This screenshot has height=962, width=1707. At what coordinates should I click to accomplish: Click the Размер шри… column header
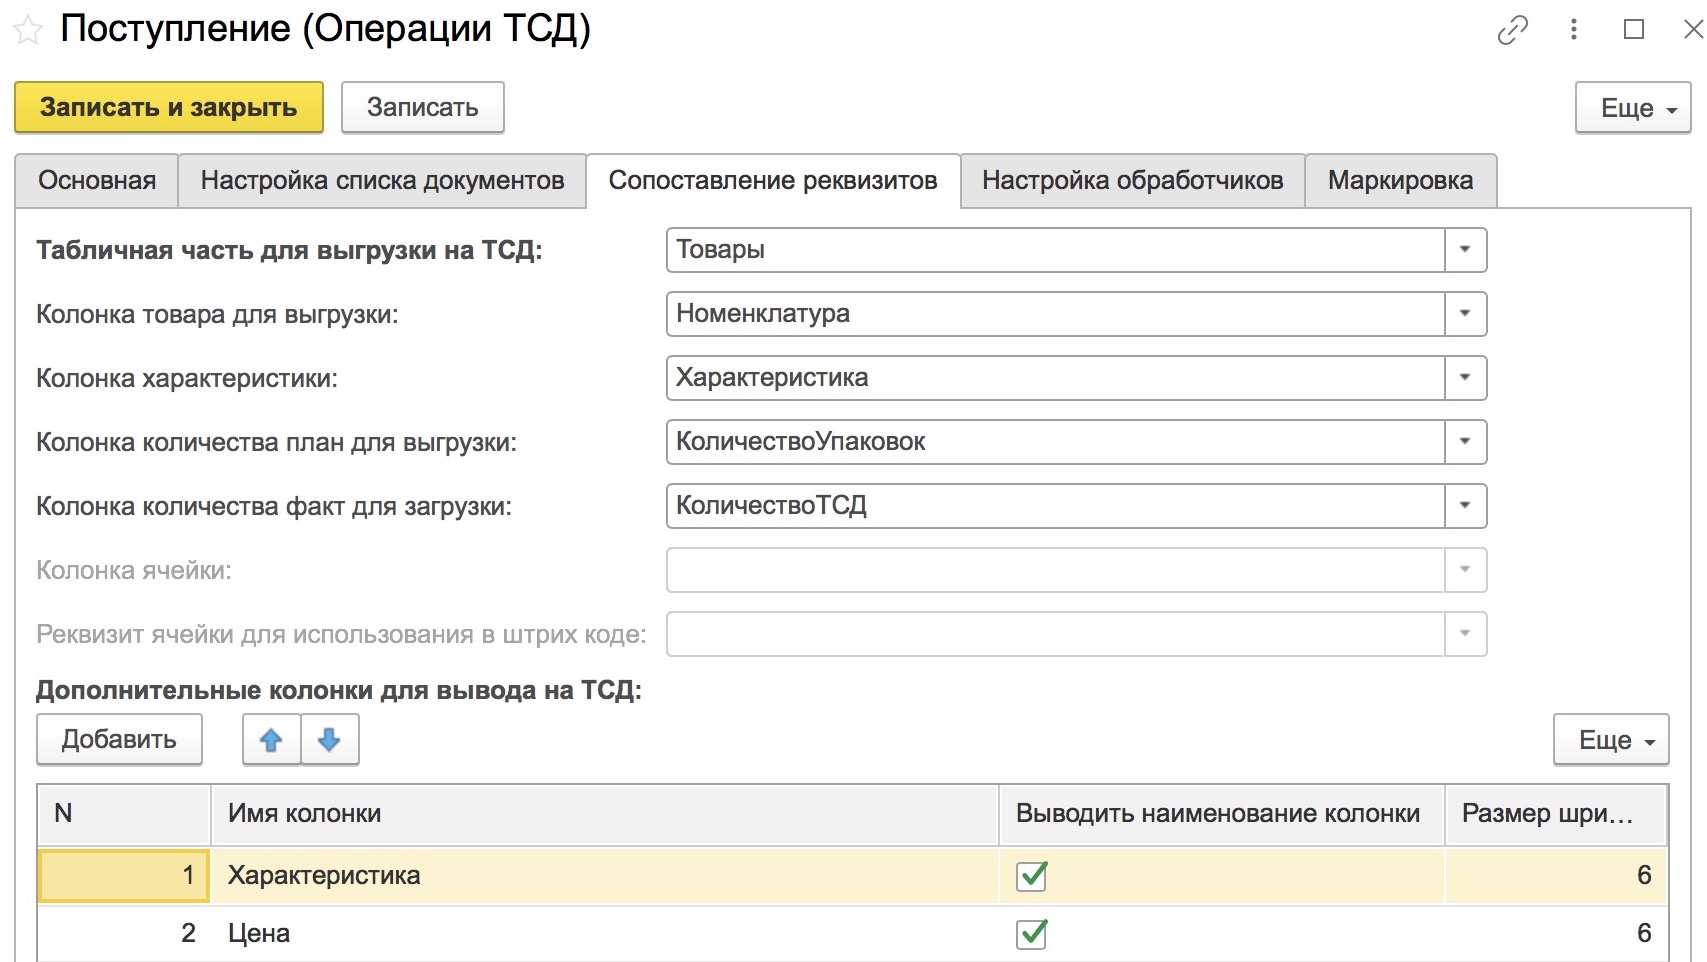point(1556,814)
